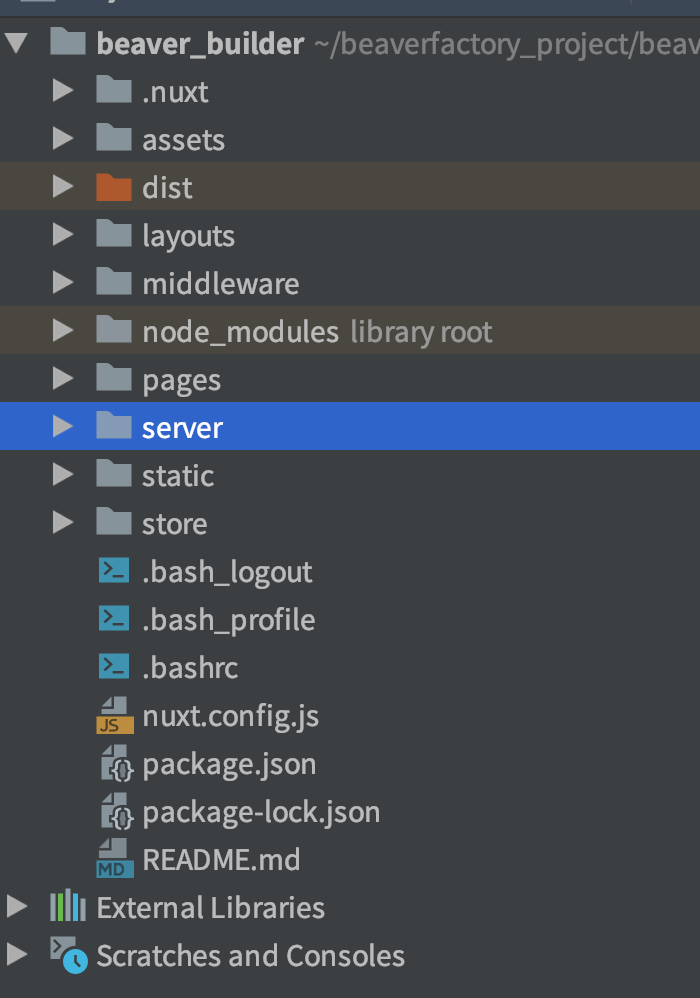The image size is (700, 998).
Task: Select the .bash_profile file
Action: 350,619
